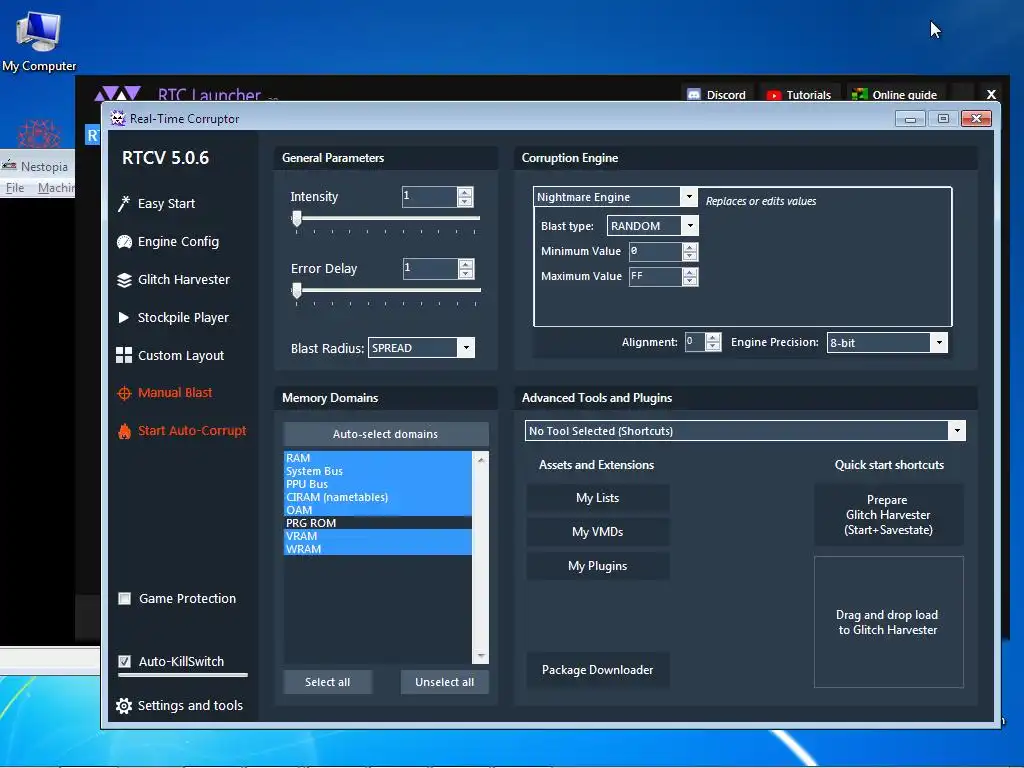The width and height of the screenshot is (1024, 768).
Task: Click the YouTube Tutorials icon
Action: pos(773,95)
